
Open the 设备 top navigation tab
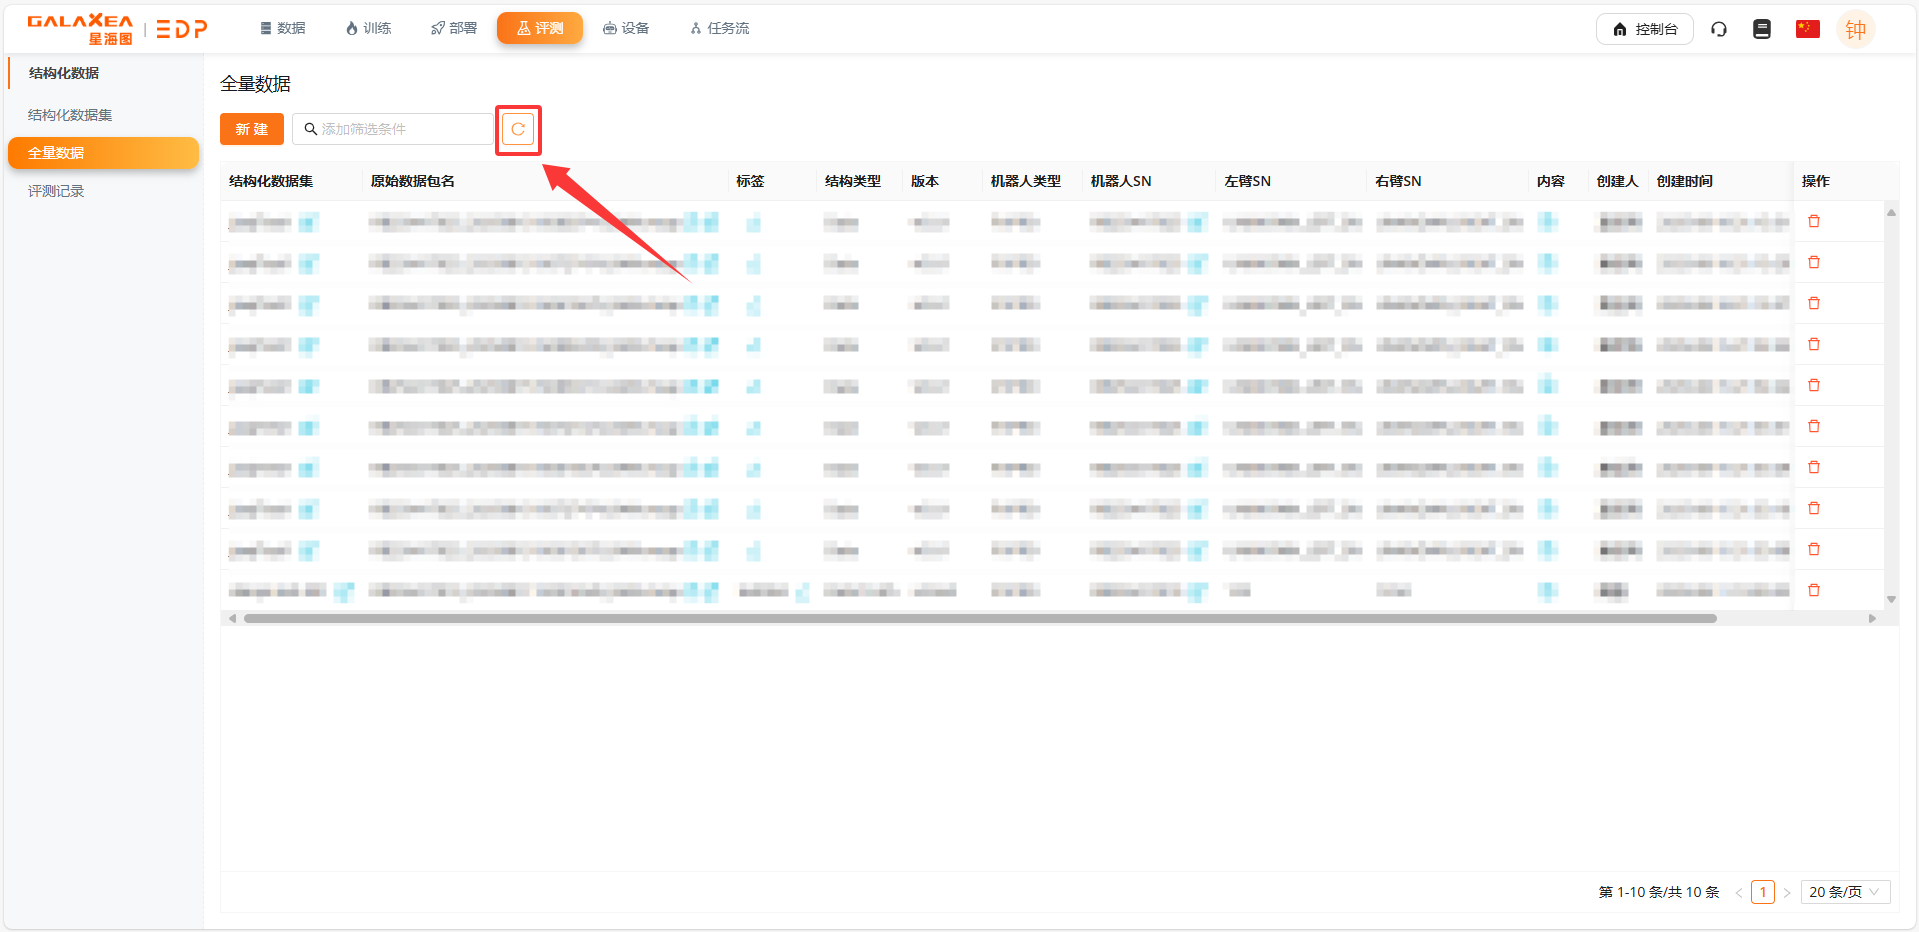(x=626, y=28)
